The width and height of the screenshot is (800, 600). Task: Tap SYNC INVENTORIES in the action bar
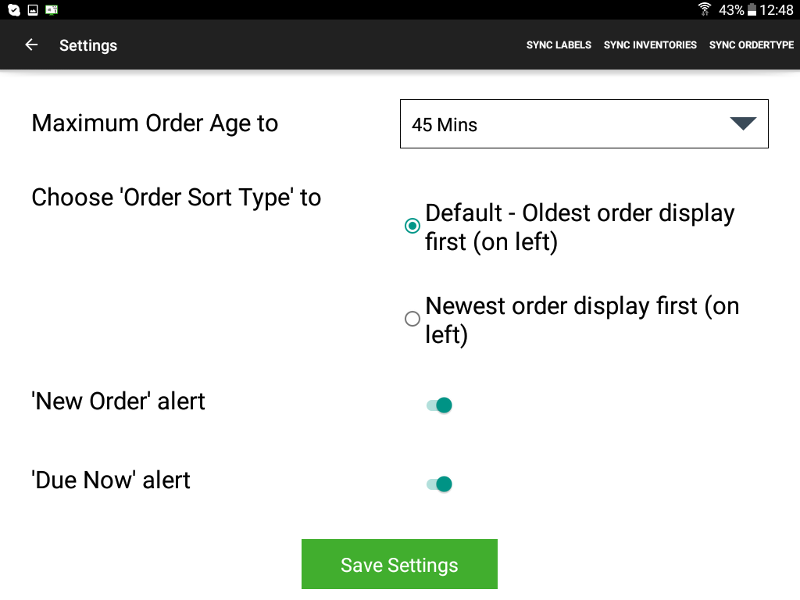(650, 45)
